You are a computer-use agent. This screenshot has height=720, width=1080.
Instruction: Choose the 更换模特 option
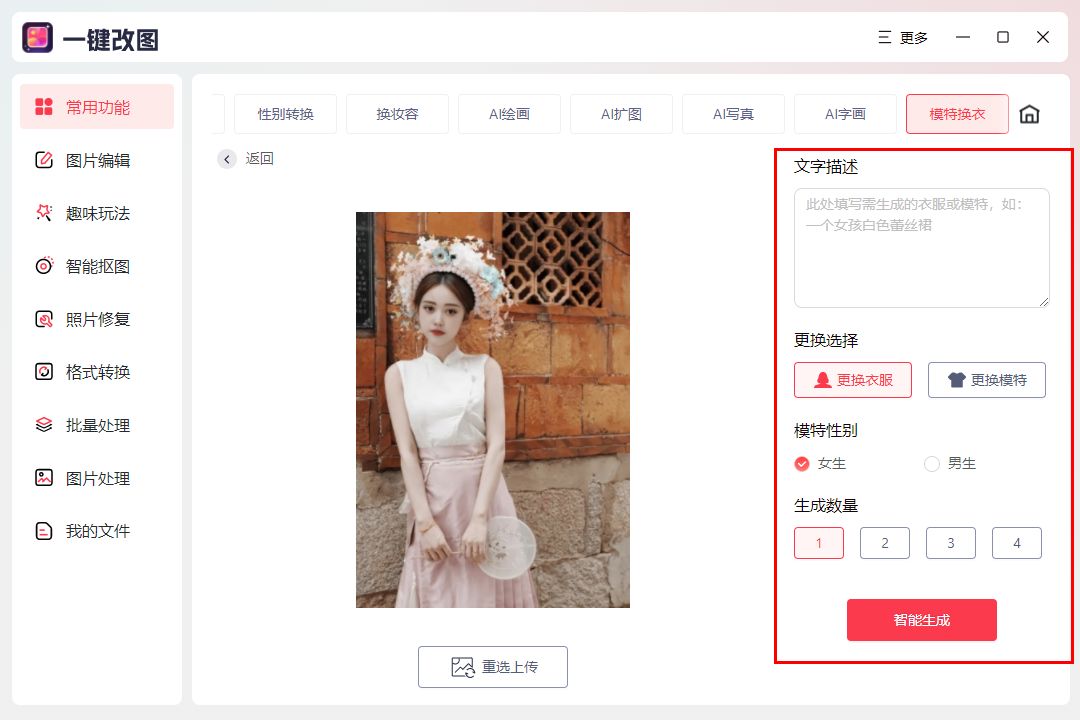(x=986, y=380)
